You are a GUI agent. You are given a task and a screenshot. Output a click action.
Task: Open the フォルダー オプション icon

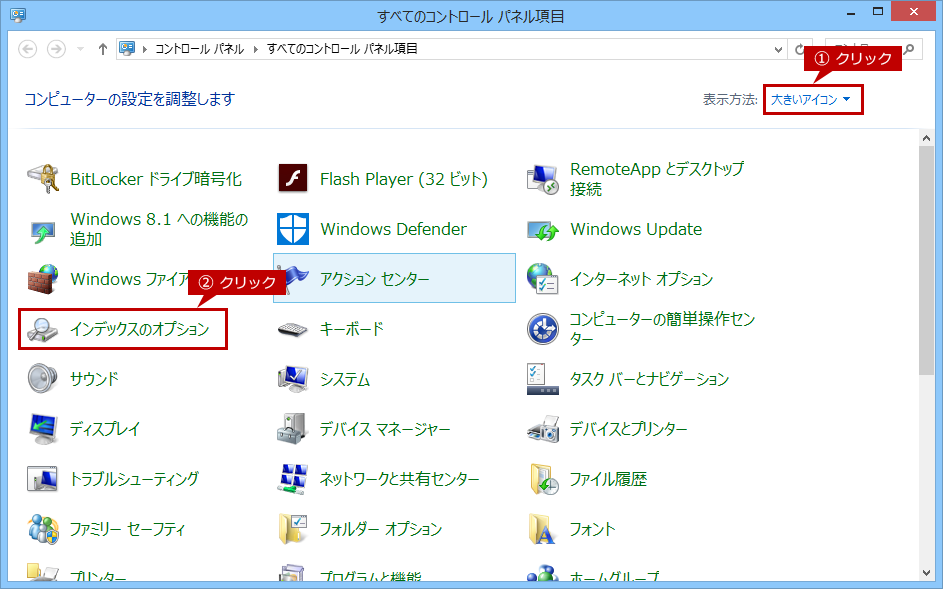pyautogui.click(x=293, y=529)
